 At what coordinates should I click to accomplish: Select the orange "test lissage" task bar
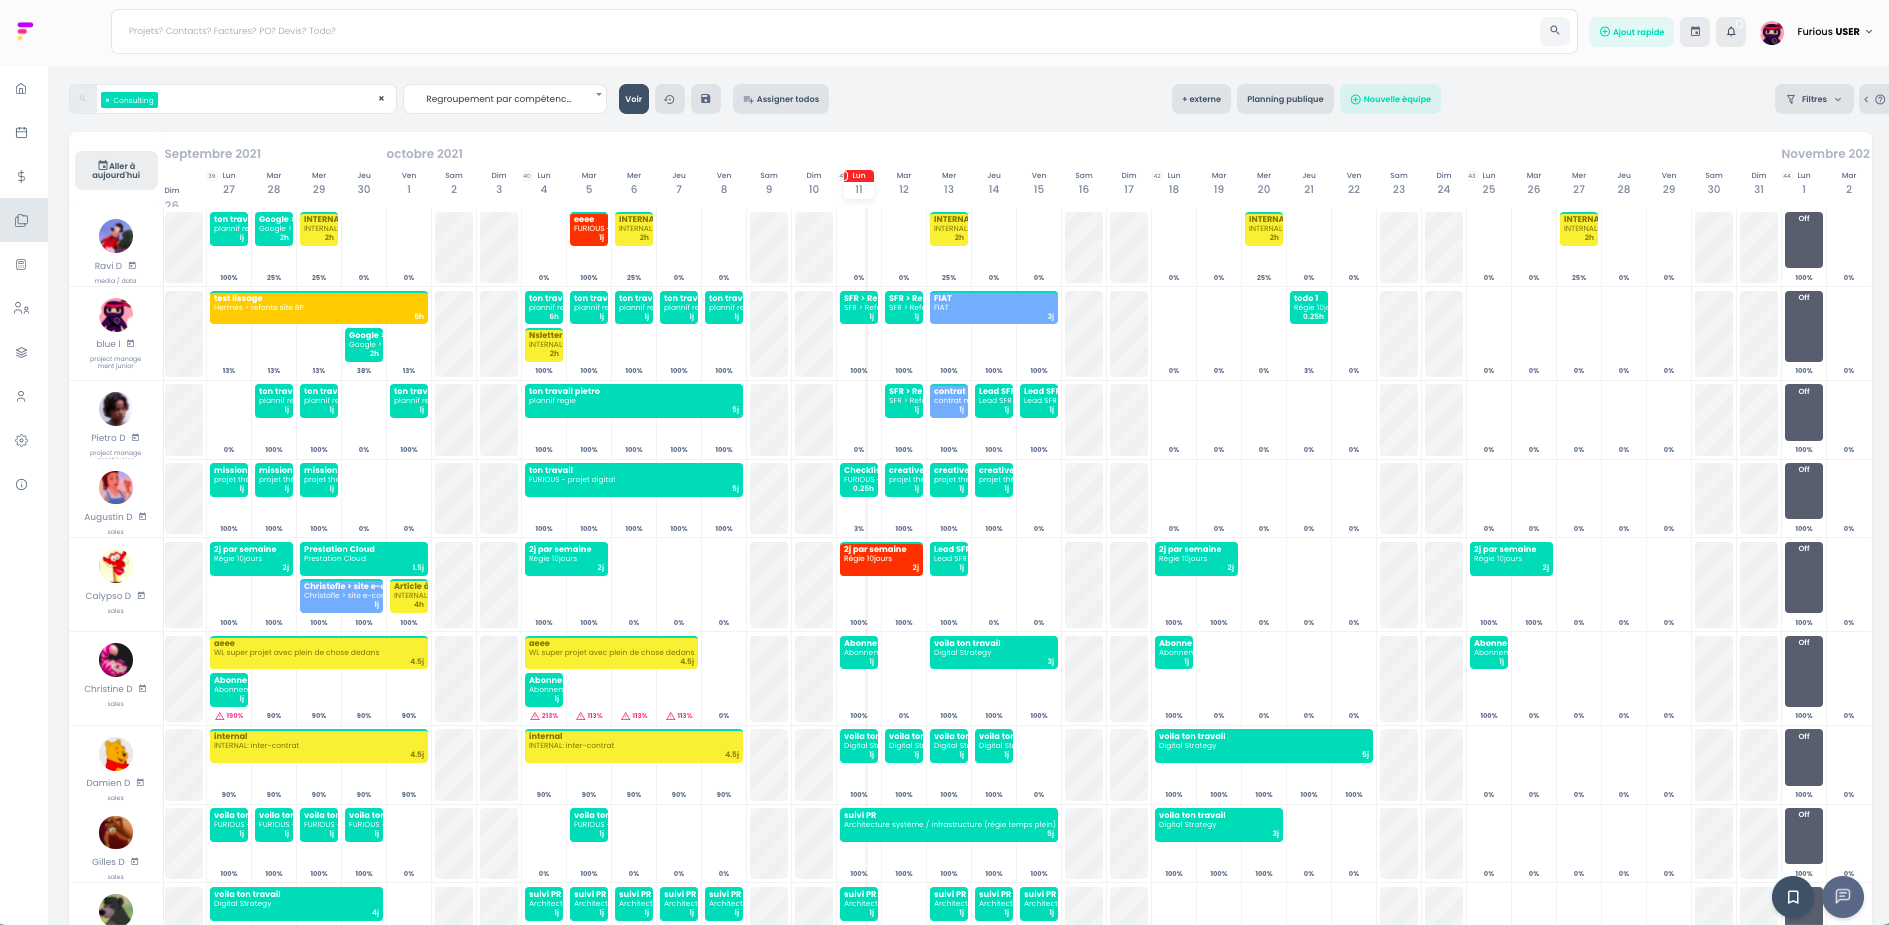click(319, 307)
